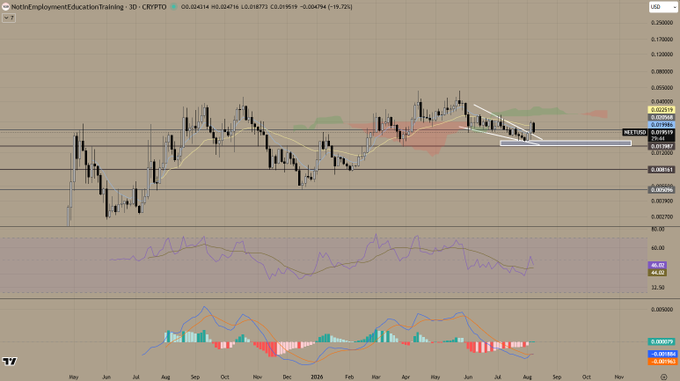The image size is (680, 381).
Task: Open the USD currency dropdown
Action: pyautogui.click(x=663, y=7)
